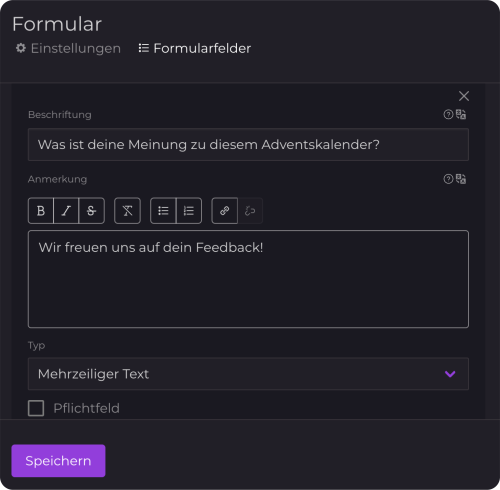
Task: Insert link icon in editor toolbar
Action: coord(224,211)
